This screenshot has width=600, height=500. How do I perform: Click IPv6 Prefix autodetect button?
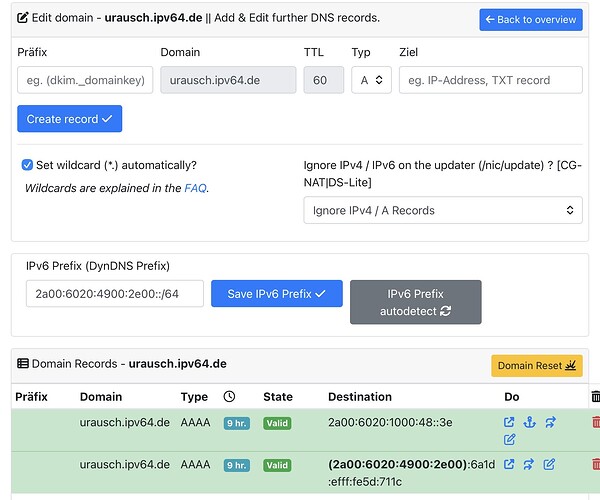click(415, 302)
